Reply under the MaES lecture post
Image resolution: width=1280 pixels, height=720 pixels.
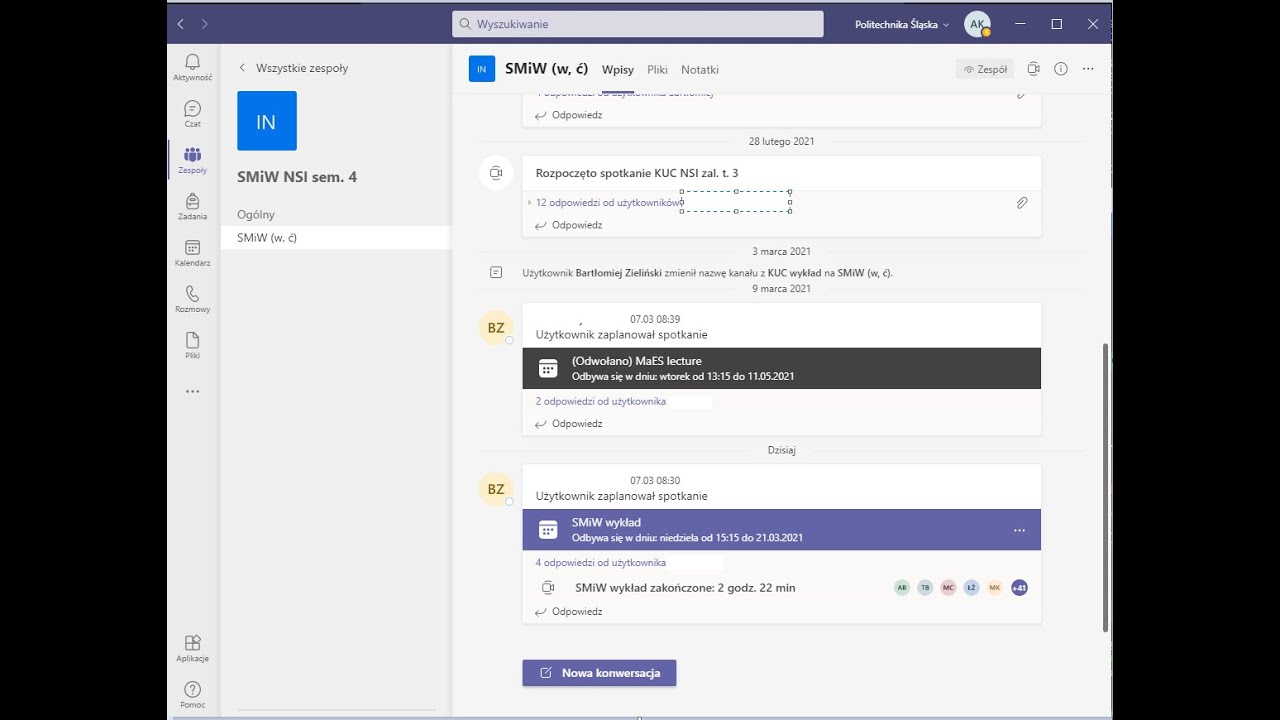click(x=568, y=424)
